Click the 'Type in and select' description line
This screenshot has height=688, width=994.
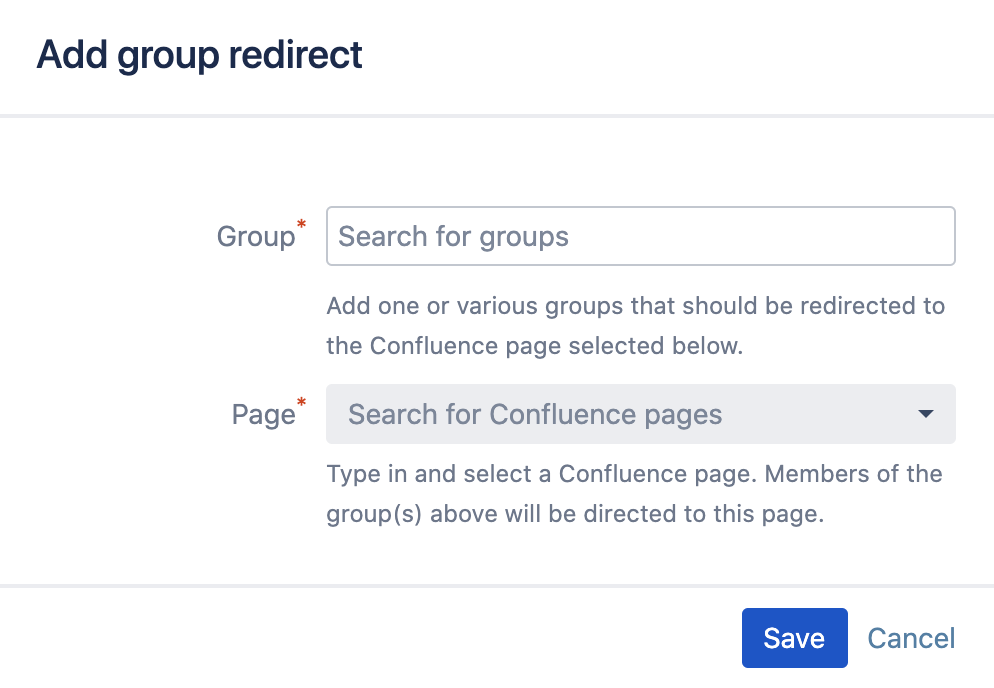pos(634,473)
